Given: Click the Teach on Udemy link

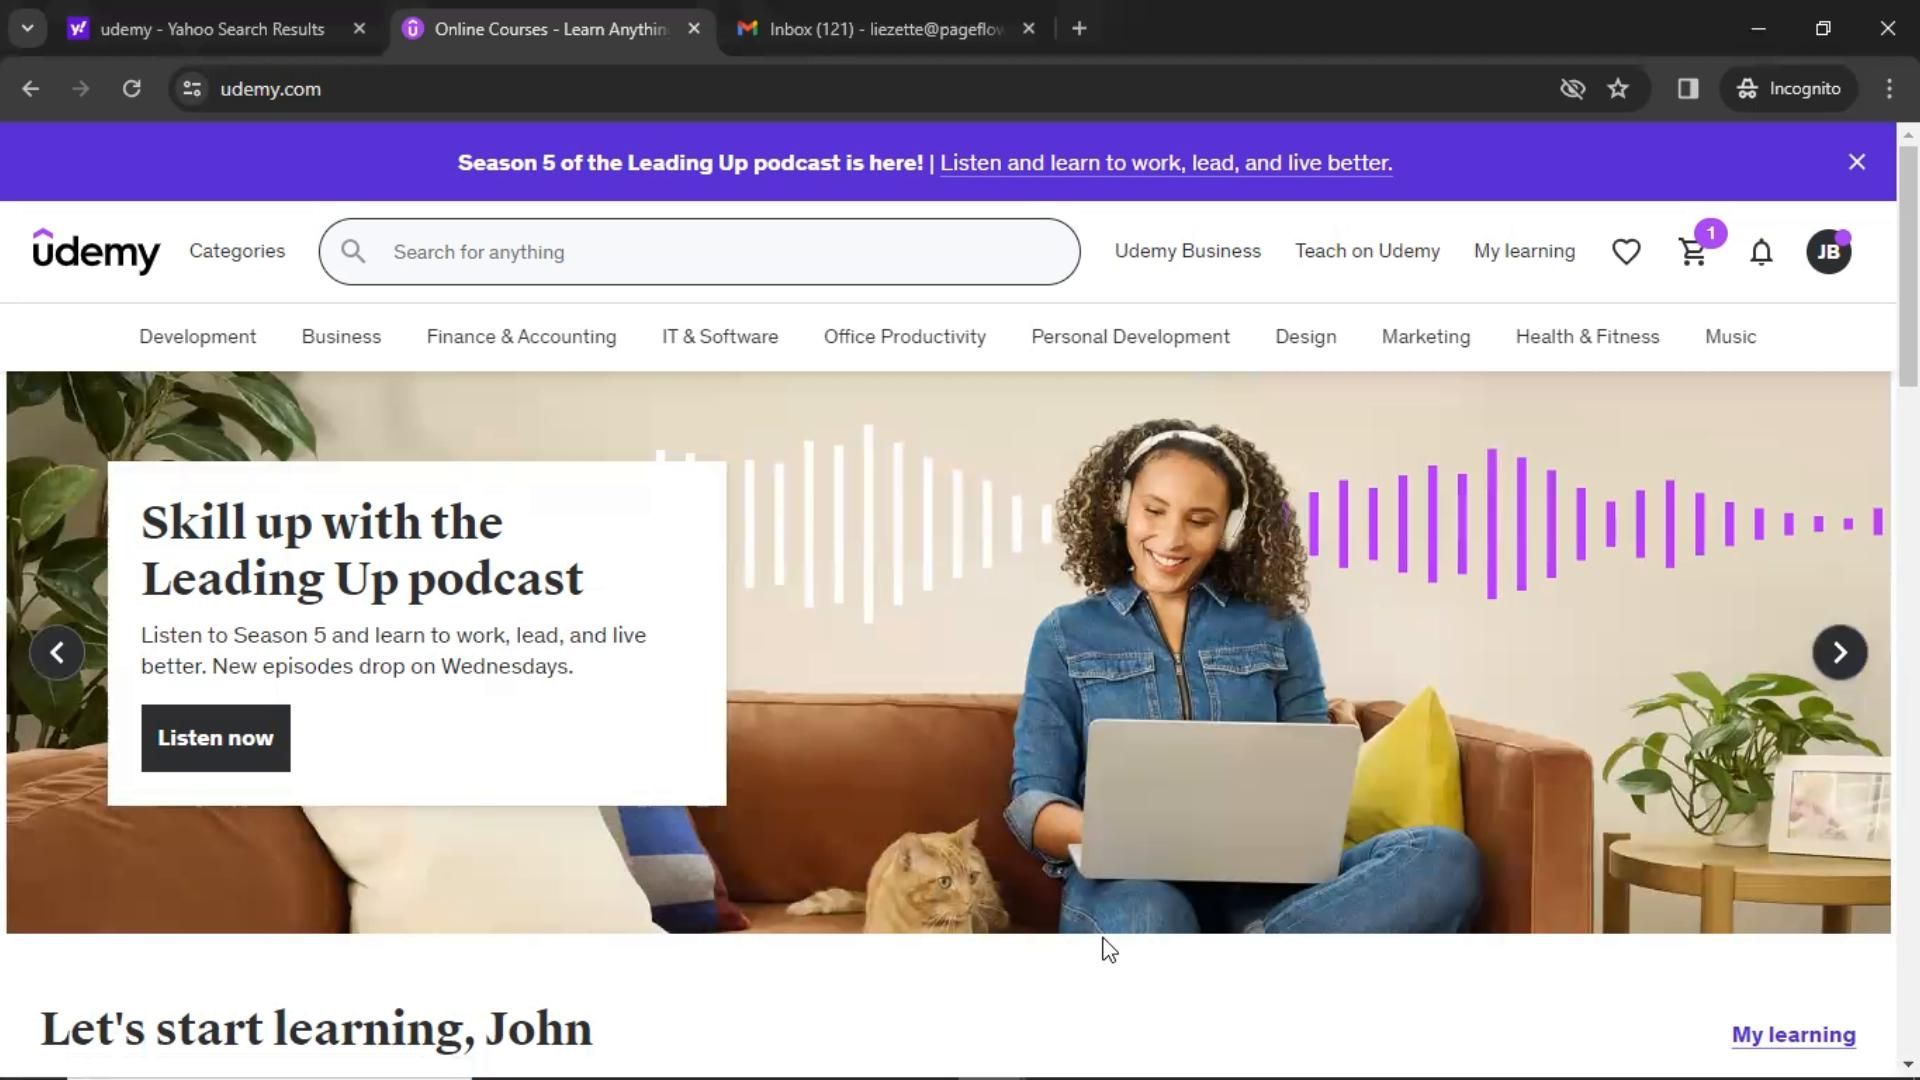Looking at the screenshot, I should tap(1367, 251).
